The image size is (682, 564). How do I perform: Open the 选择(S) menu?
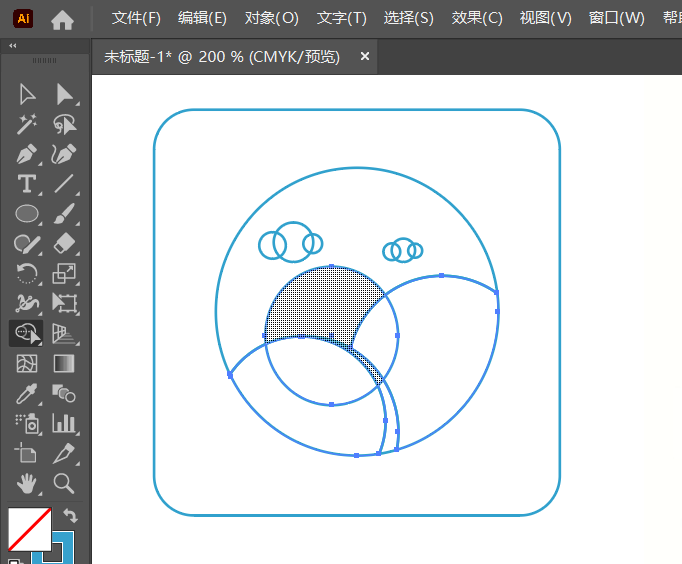[408, 18]
